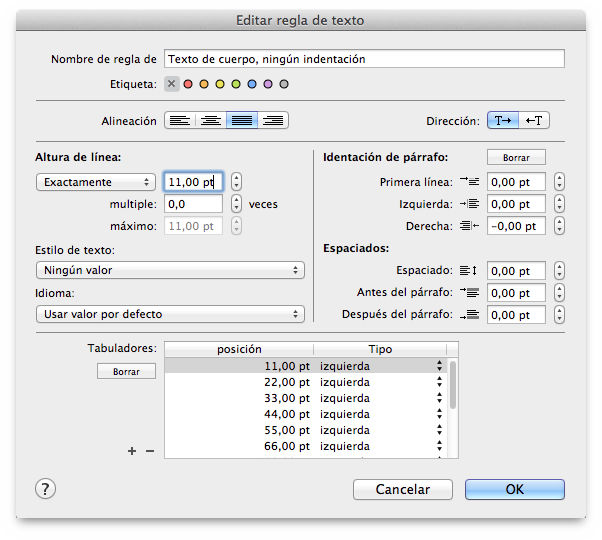Choose the green label color
Viewport: 602px width, 540px height.
(236, 84)
